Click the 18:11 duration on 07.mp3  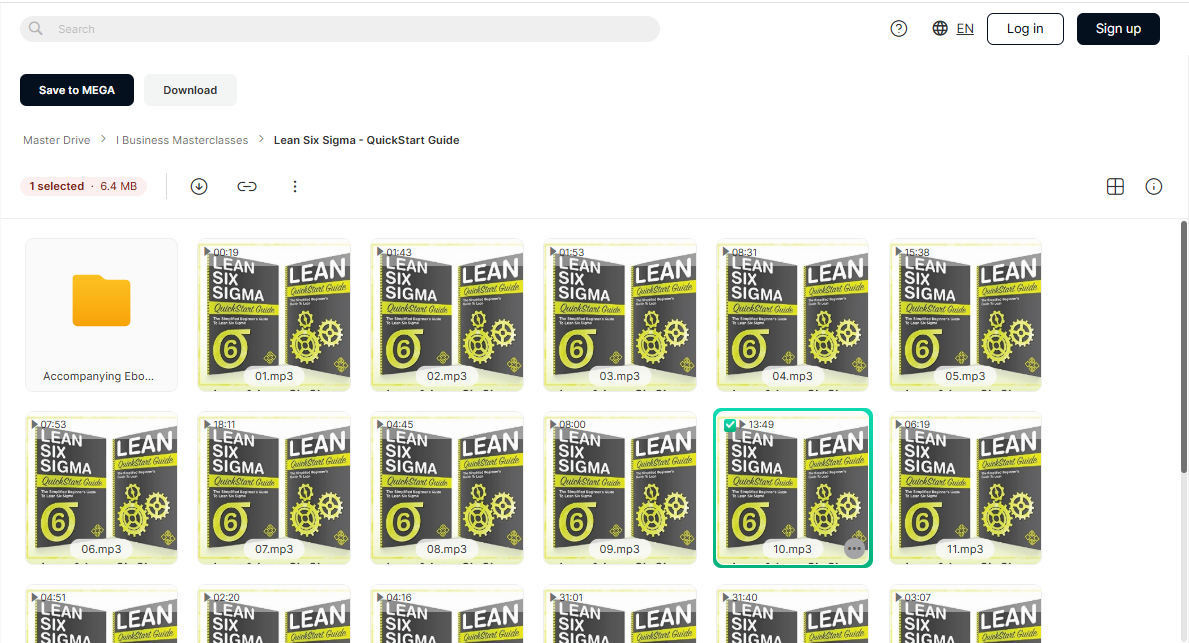click(224, 425)
